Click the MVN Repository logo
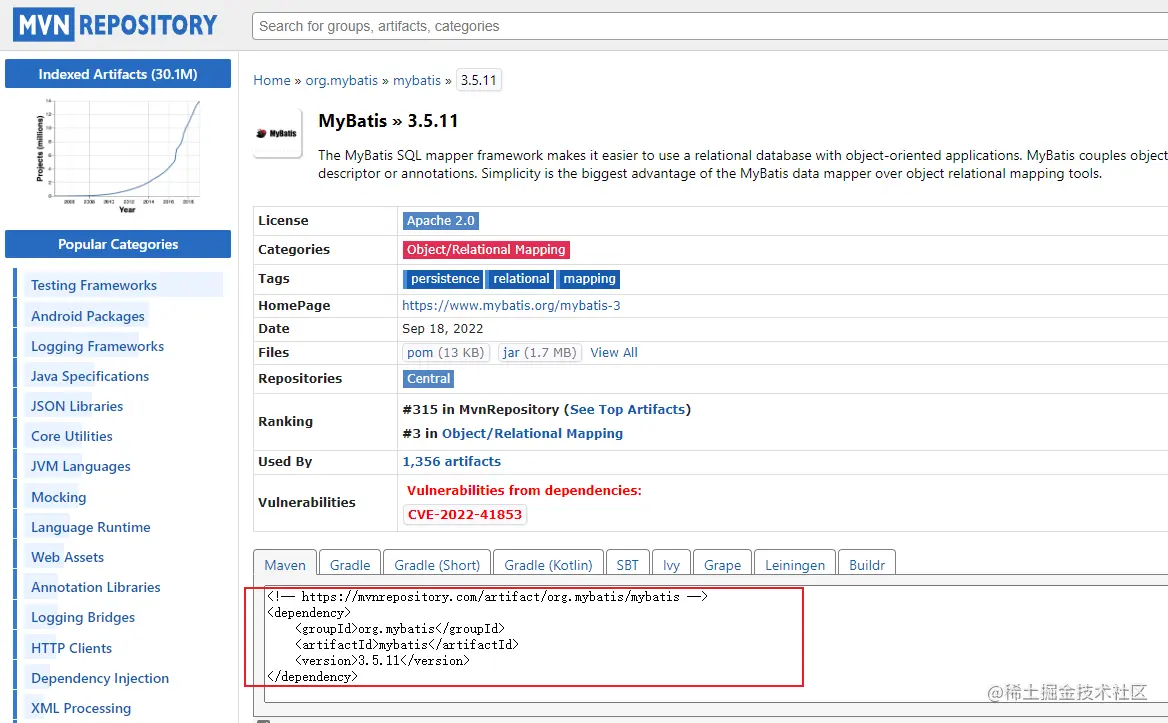 [115, 25]
